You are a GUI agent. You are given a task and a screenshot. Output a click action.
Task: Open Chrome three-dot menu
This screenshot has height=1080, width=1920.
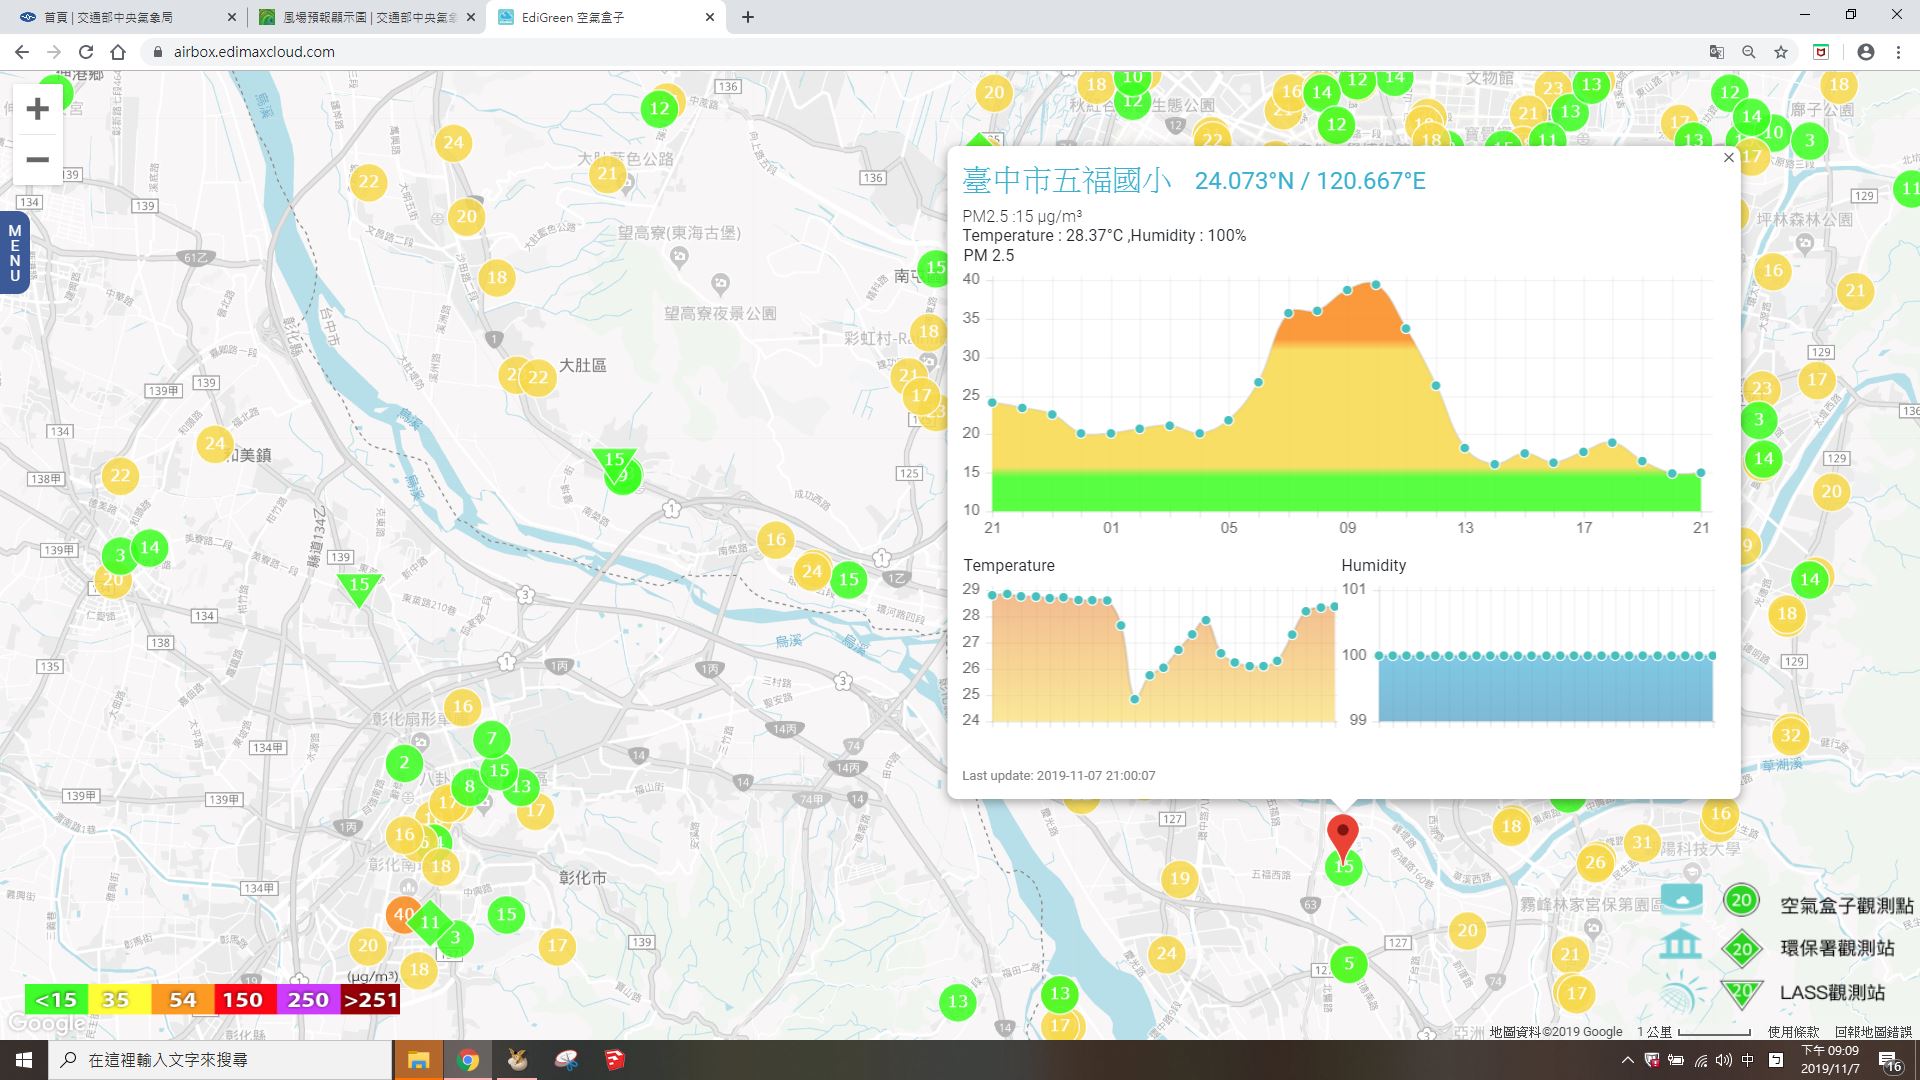pyautogui.click(x=1898, y=52)
